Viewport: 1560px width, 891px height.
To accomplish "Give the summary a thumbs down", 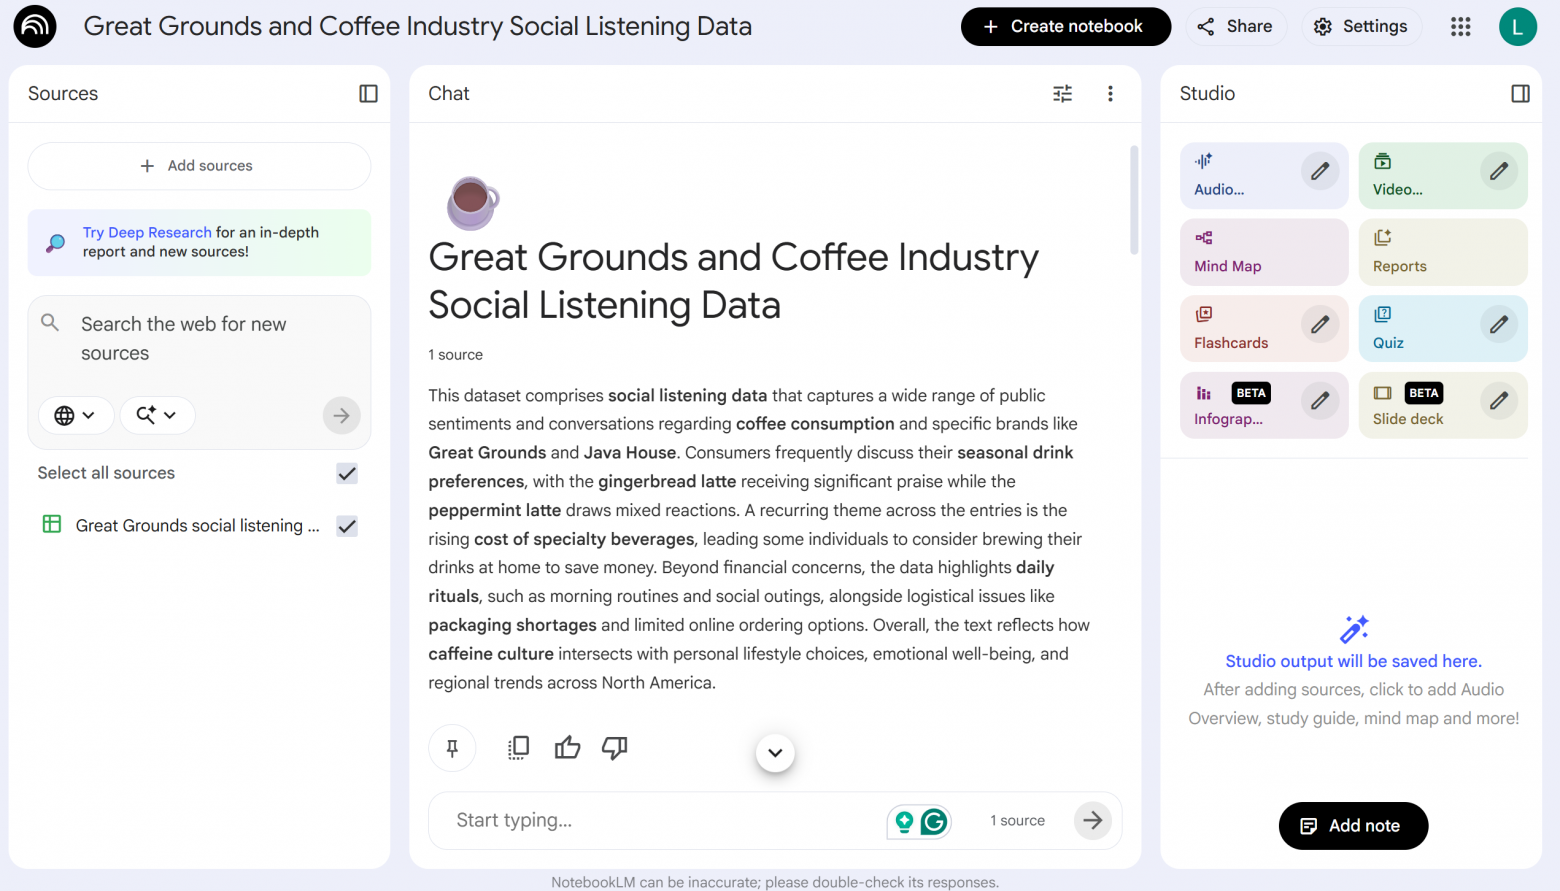I will pos(614,748).
